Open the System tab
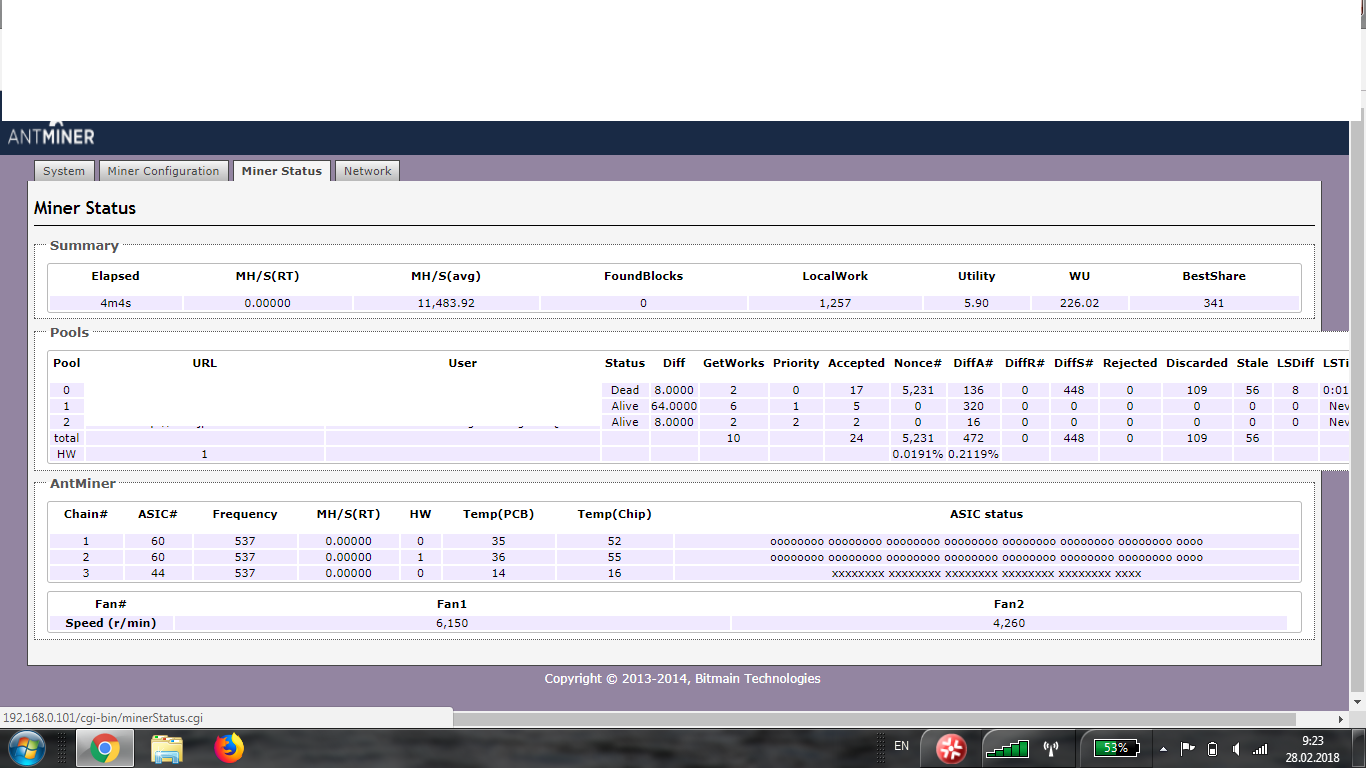 pyautogui.click(x=64, y=171)
